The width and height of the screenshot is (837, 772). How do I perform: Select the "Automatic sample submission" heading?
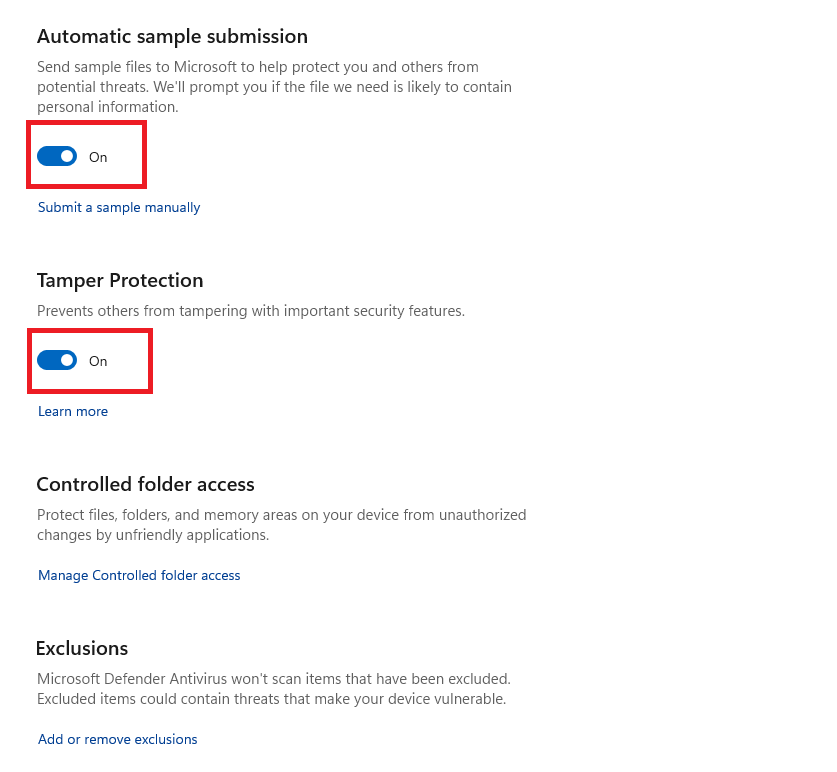point(172,37)
